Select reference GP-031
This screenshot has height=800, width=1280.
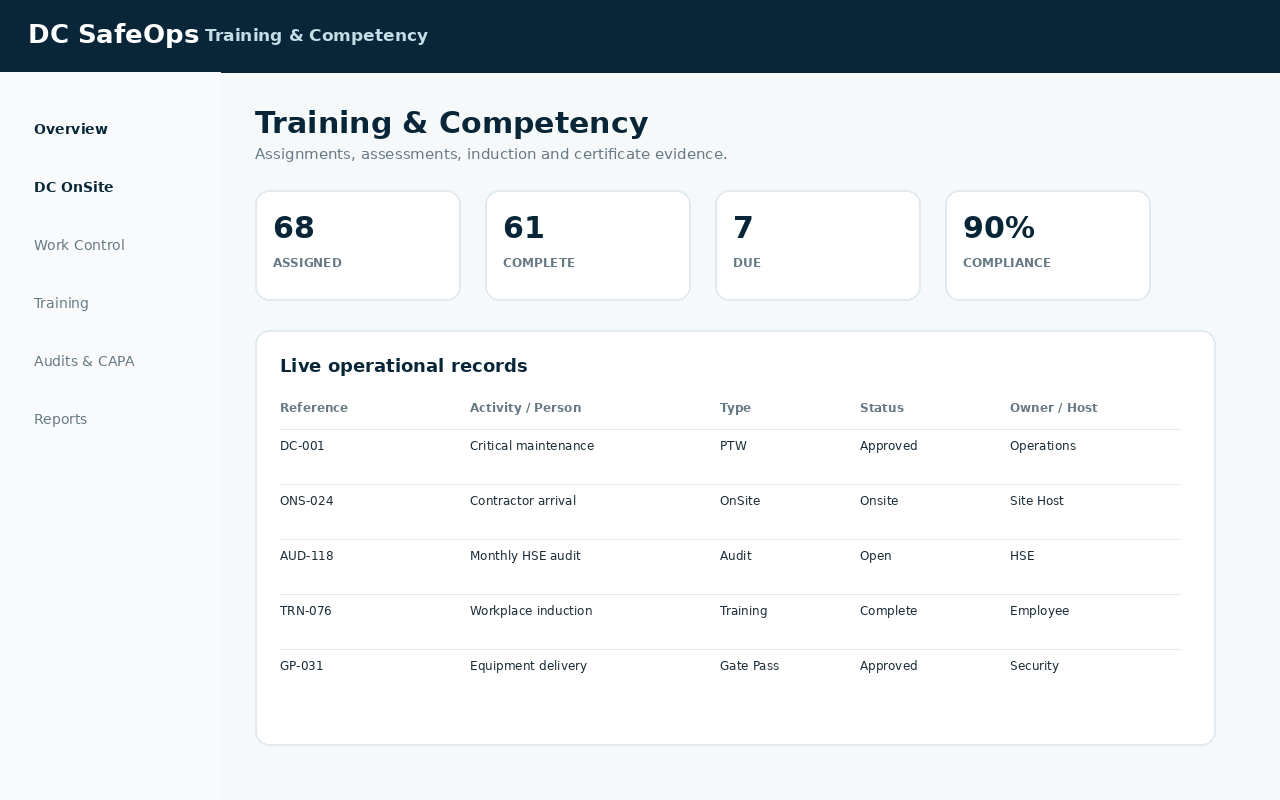pos(301,666)
